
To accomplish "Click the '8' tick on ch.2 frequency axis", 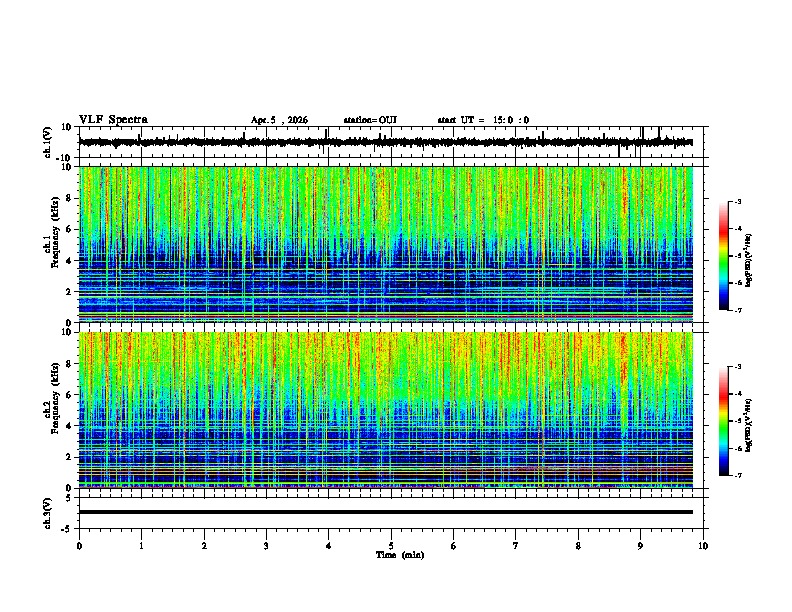I will point(69,364).
